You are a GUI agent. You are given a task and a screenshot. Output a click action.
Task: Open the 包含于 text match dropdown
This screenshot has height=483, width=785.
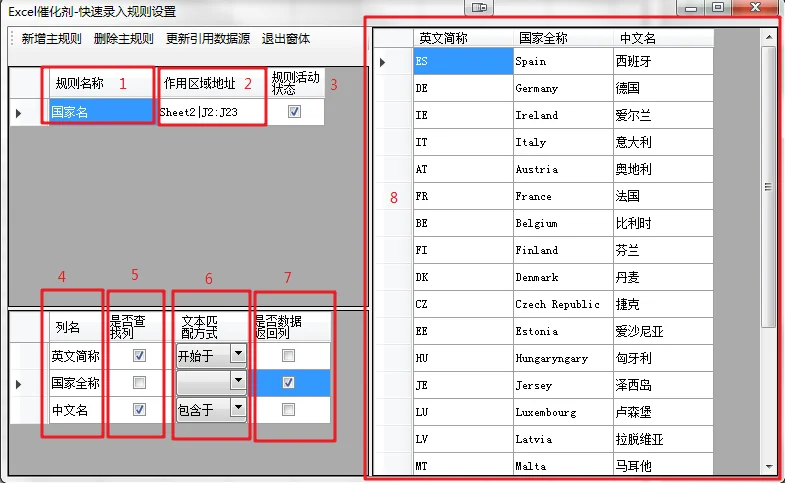pyautogui.click(x=238, y=408)
